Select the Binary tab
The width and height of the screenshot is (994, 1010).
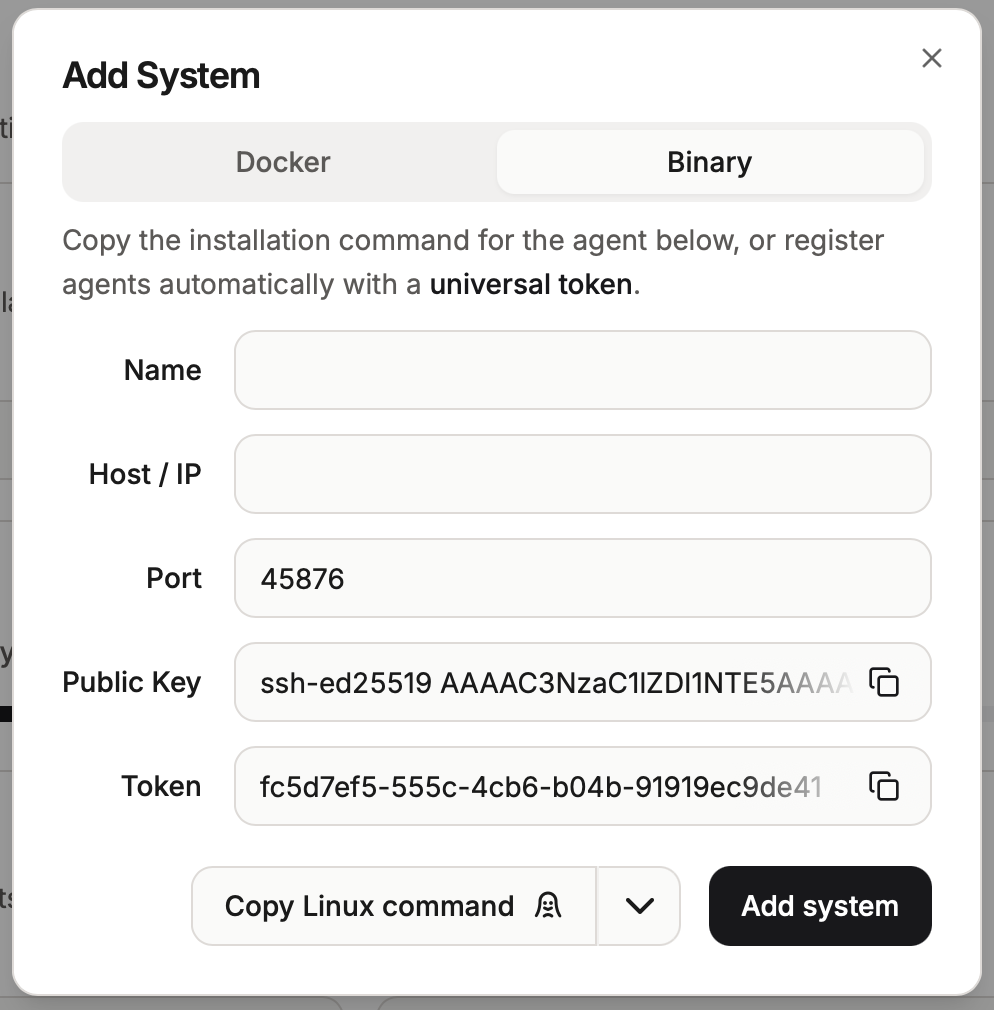[x=709, y=162]
